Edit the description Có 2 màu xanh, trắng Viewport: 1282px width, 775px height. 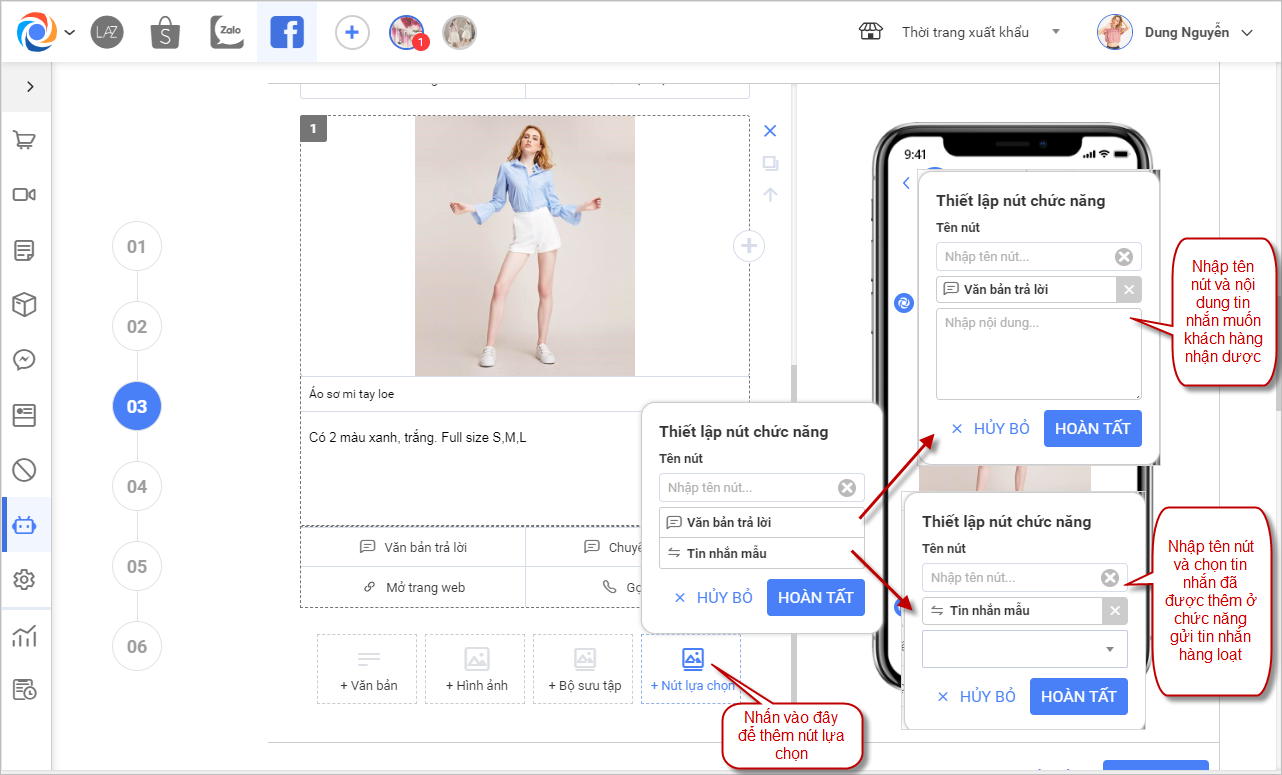472,468
